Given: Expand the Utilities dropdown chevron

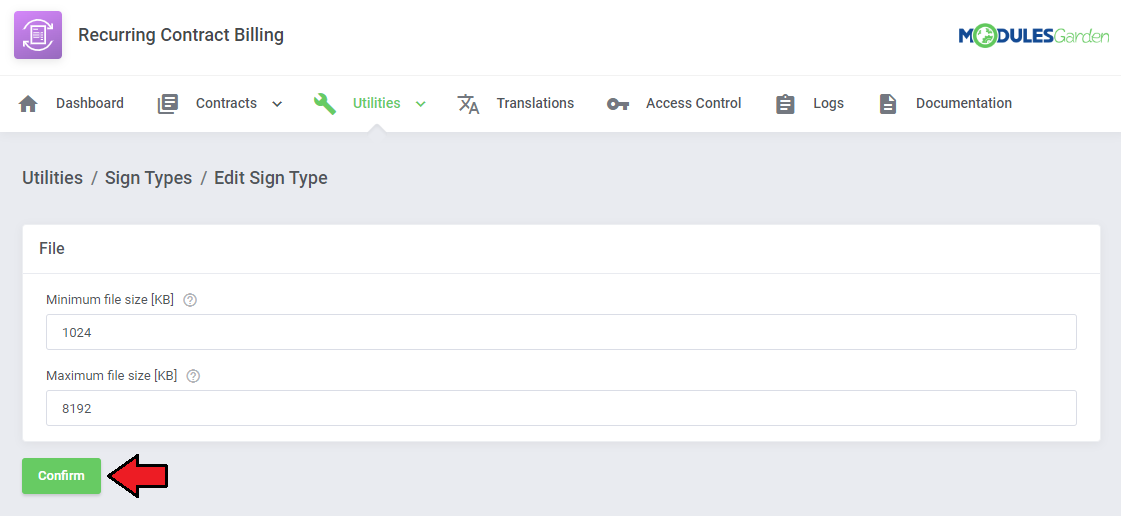Looking at the screenshot, I should tap(421, 104).
